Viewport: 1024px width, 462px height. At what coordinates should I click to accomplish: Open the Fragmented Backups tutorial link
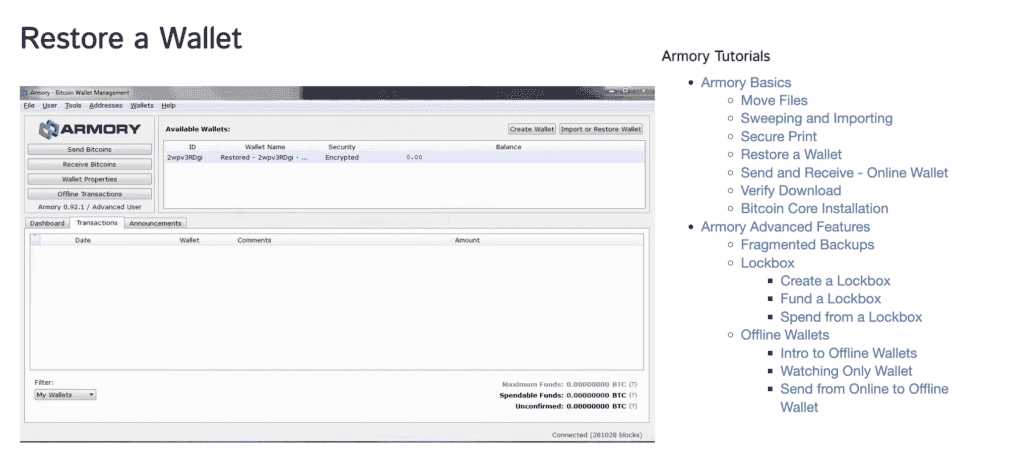tap(807, 244)
